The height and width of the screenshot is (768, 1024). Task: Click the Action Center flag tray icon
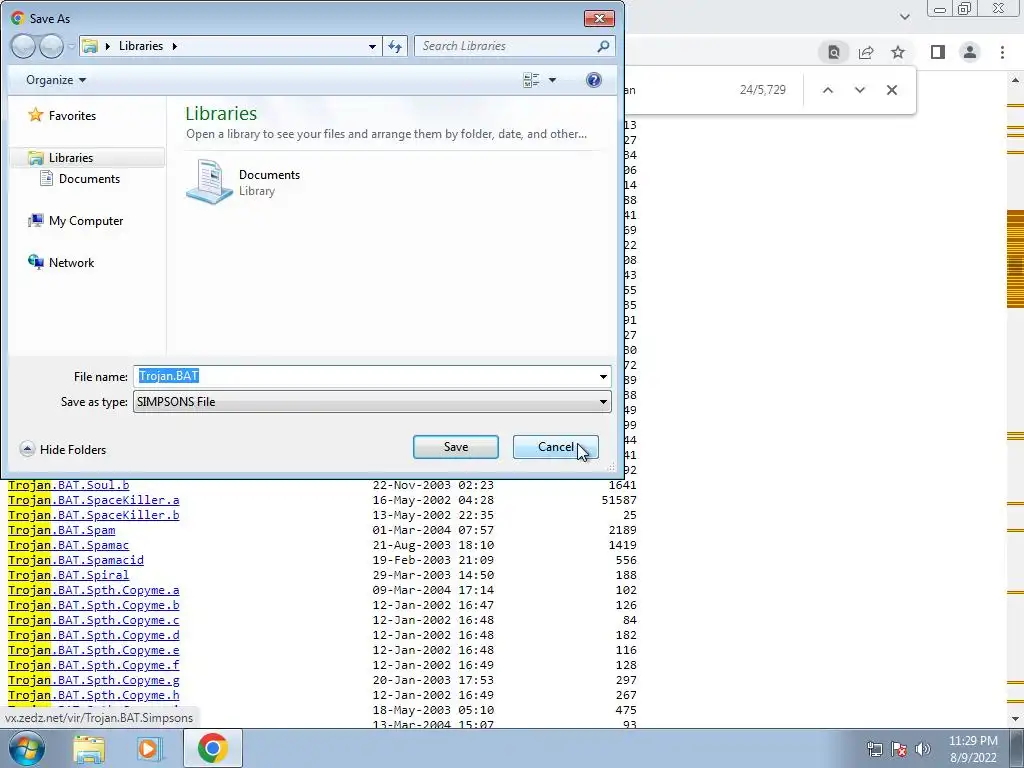pos(899,749)
